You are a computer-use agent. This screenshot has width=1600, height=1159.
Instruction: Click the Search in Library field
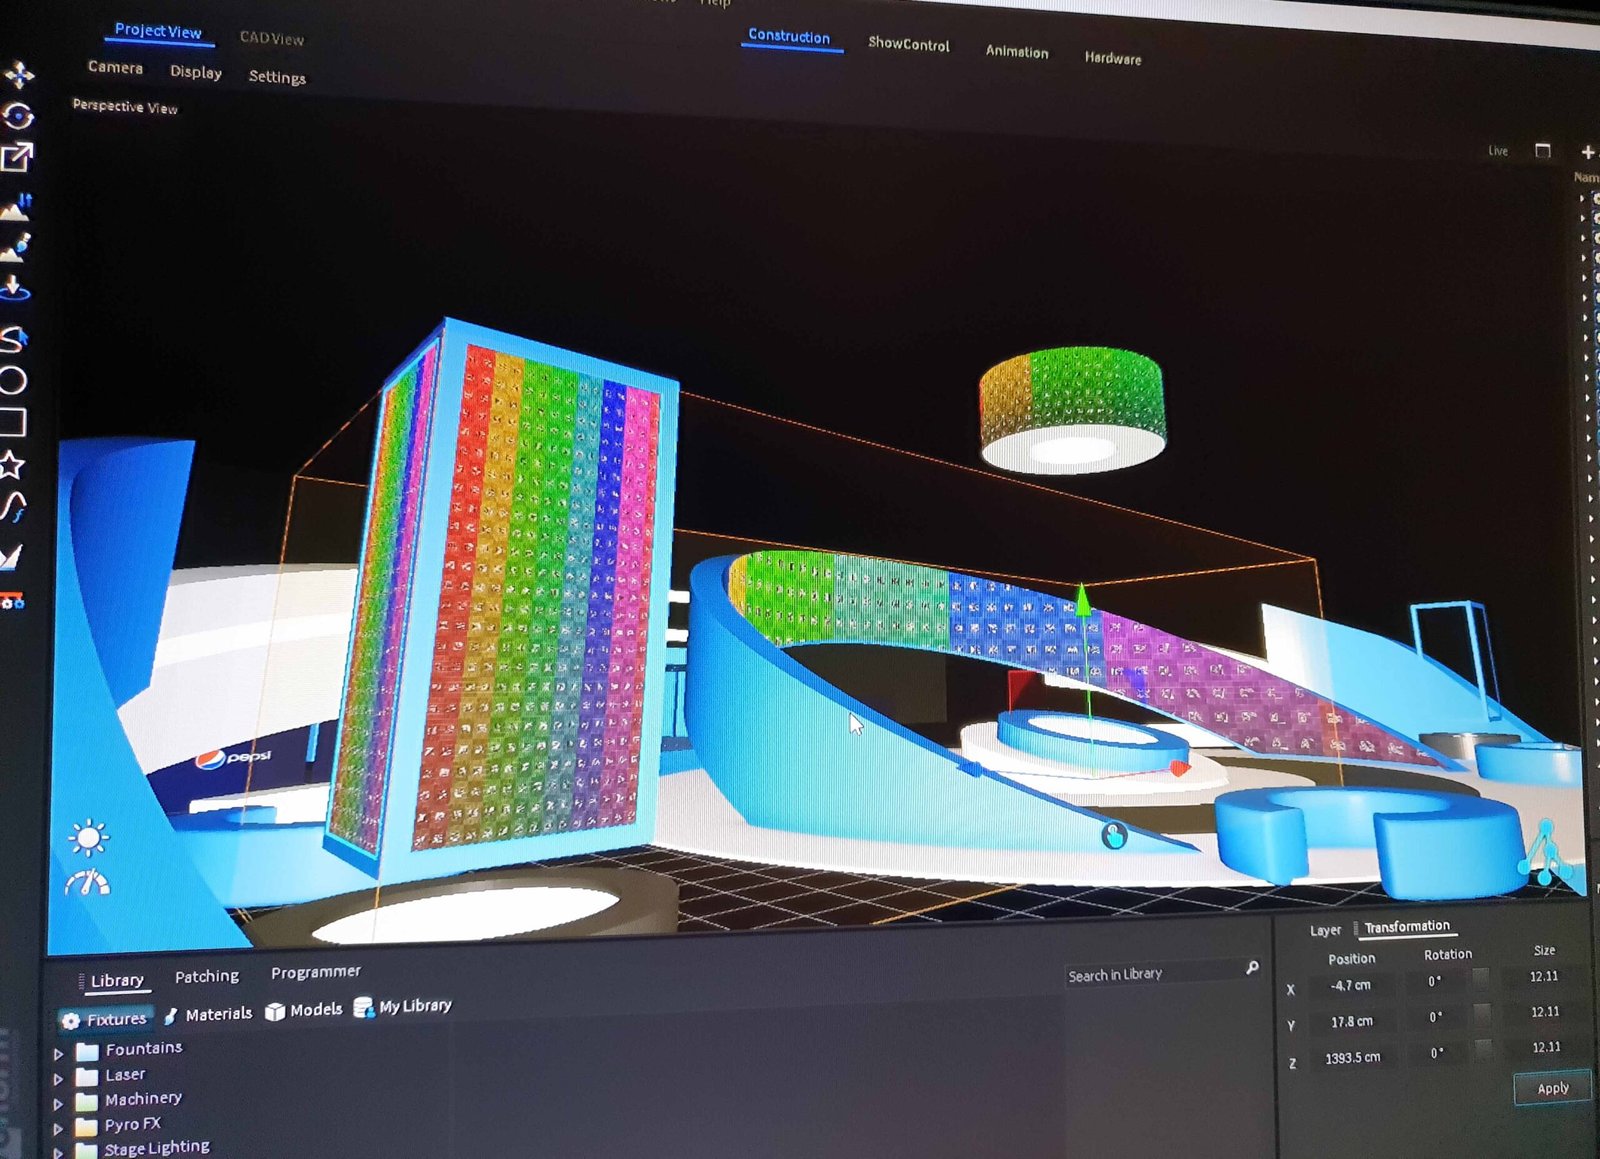click(1152, 973)
